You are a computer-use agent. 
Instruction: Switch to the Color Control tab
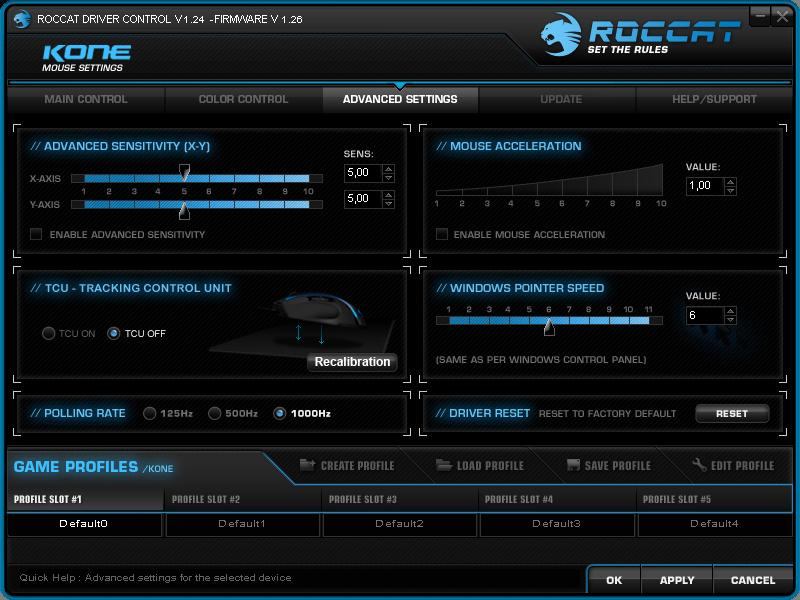pyautogui.click(x=243, y=99)
